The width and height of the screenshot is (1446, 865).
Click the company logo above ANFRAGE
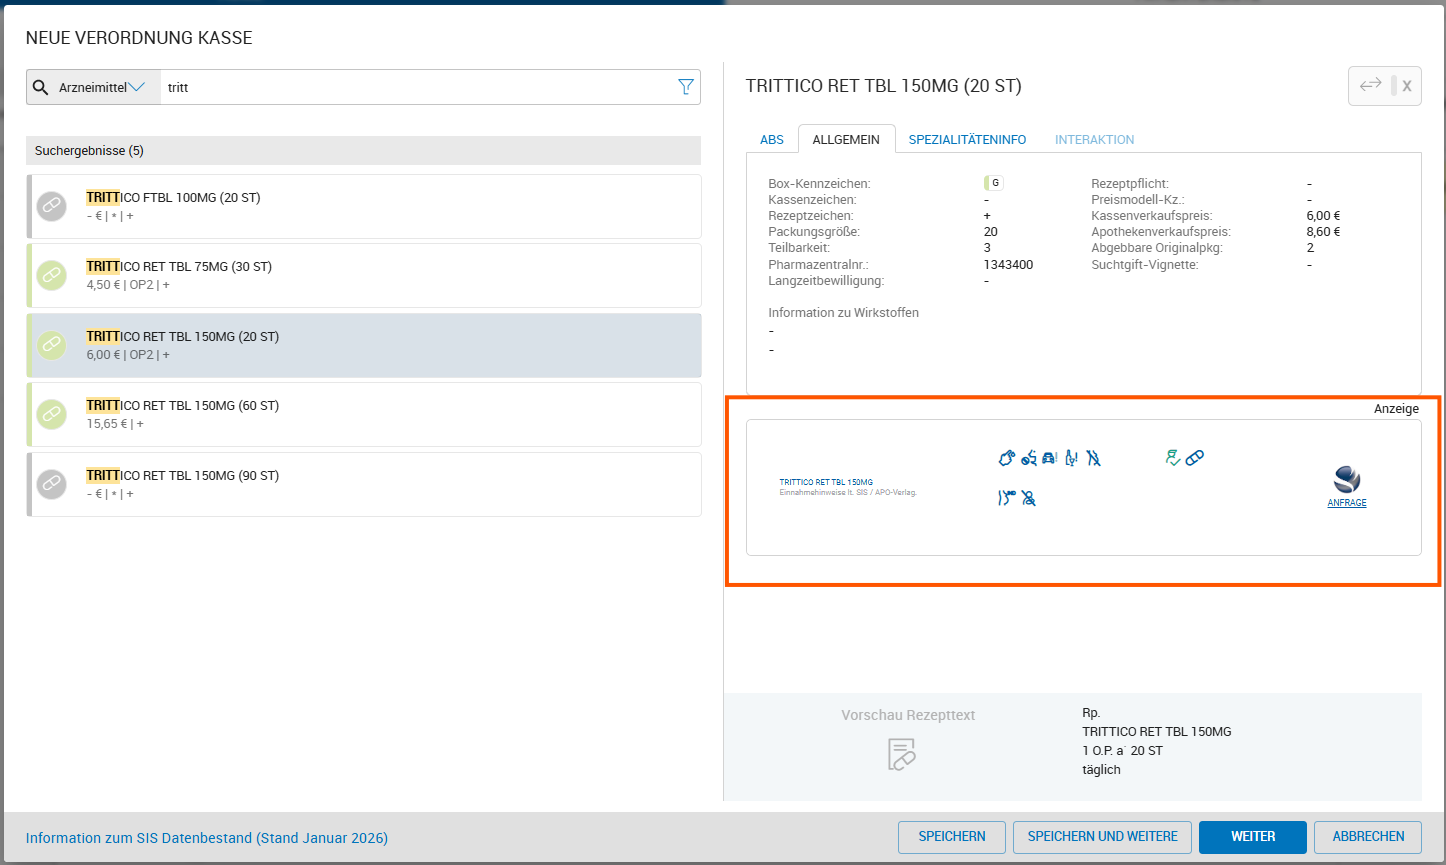coord(1346,479)
